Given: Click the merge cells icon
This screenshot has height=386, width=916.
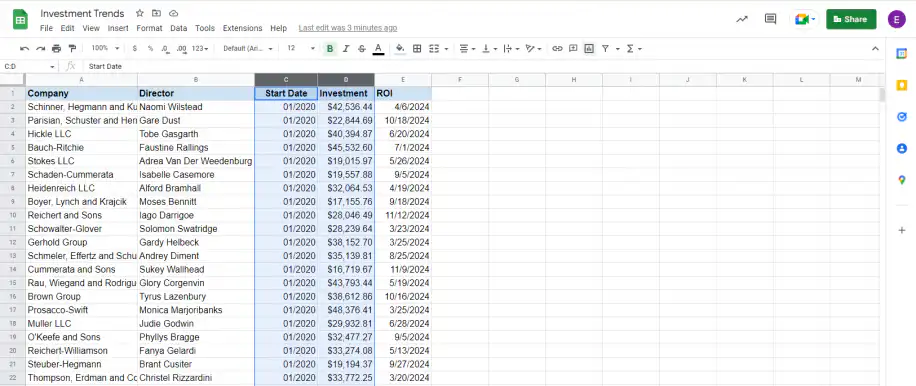Looking at the screenshot, I should pos(434,48).
